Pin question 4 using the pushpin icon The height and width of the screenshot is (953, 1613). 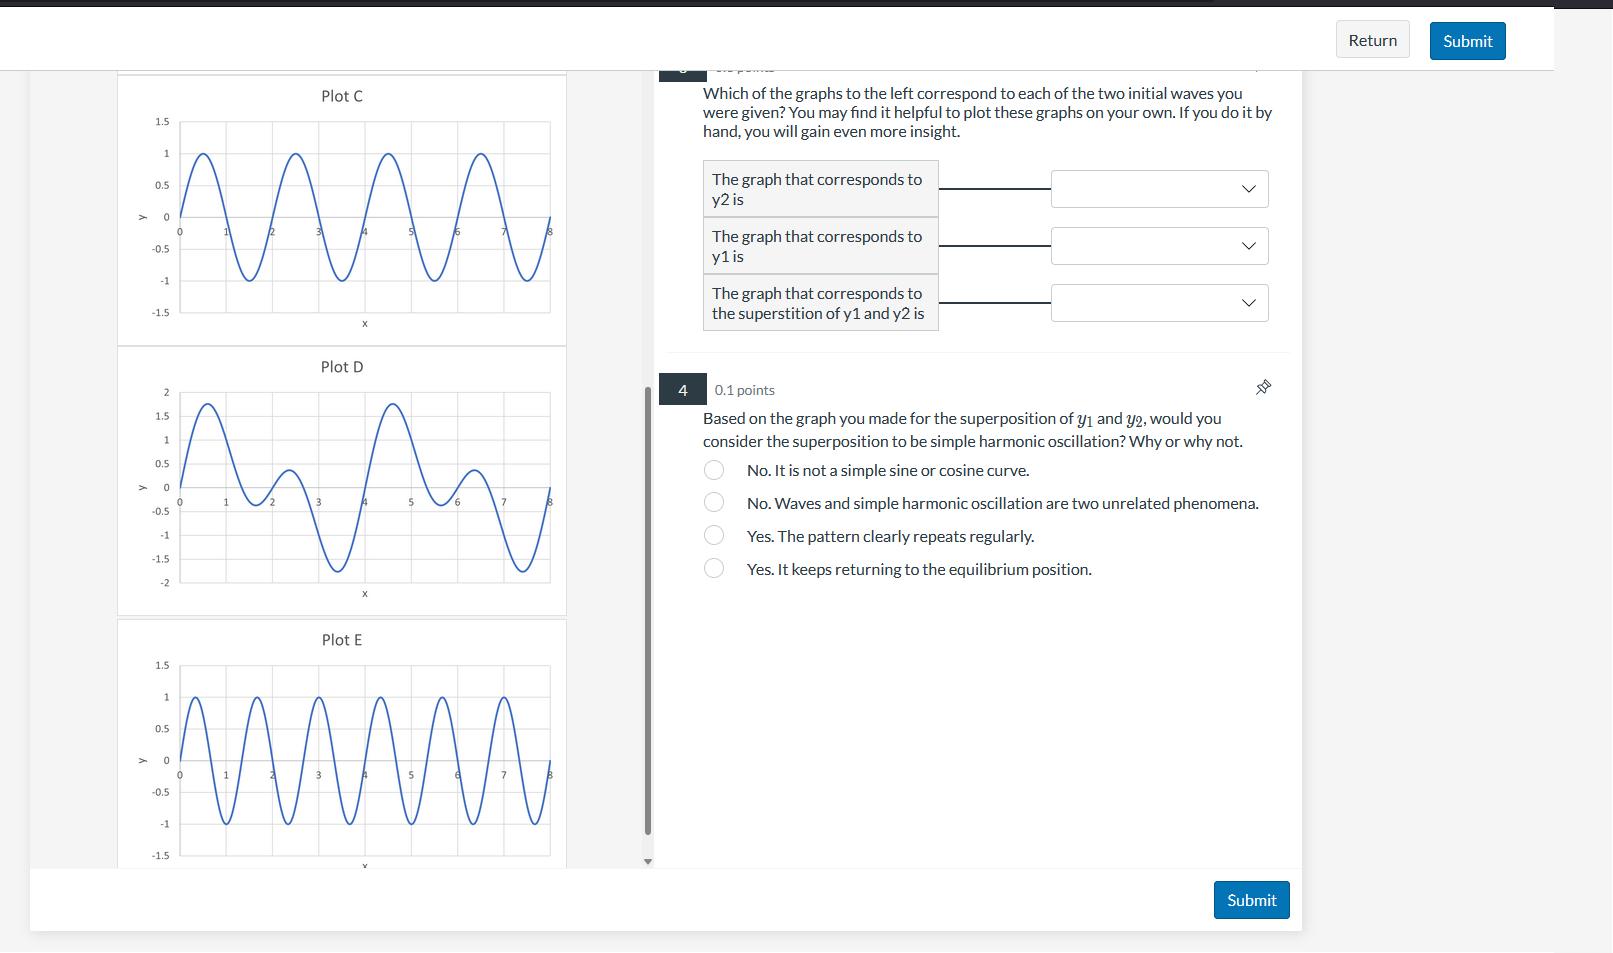[x=1263, y=386]
